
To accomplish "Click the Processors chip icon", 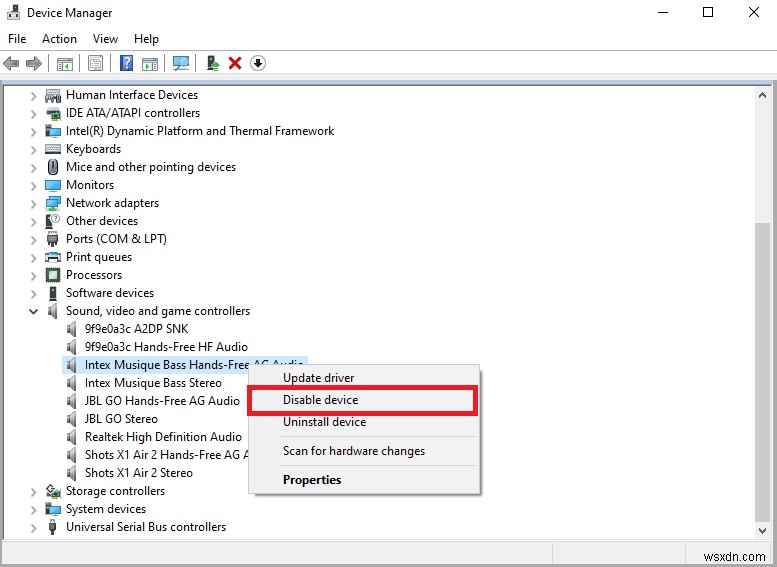I will [x=53, y=275].
